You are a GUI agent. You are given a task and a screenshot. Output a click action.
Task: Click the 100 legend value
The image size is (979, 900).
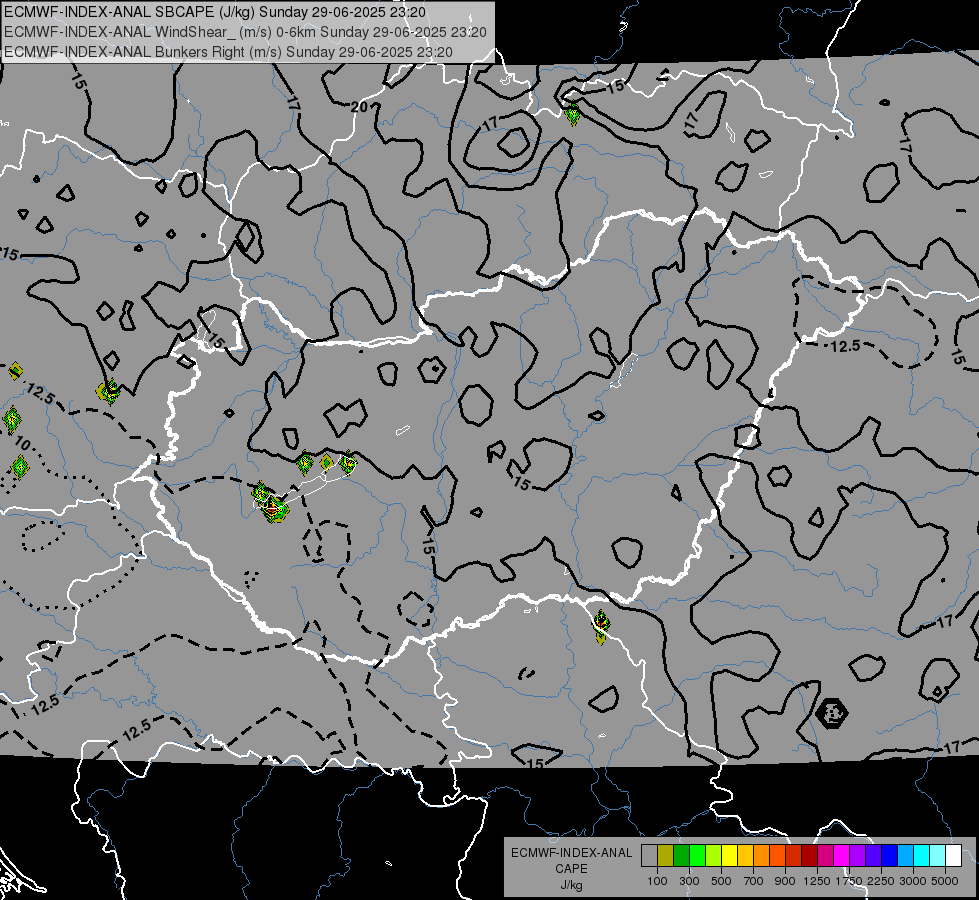click(x=657, y=881)
